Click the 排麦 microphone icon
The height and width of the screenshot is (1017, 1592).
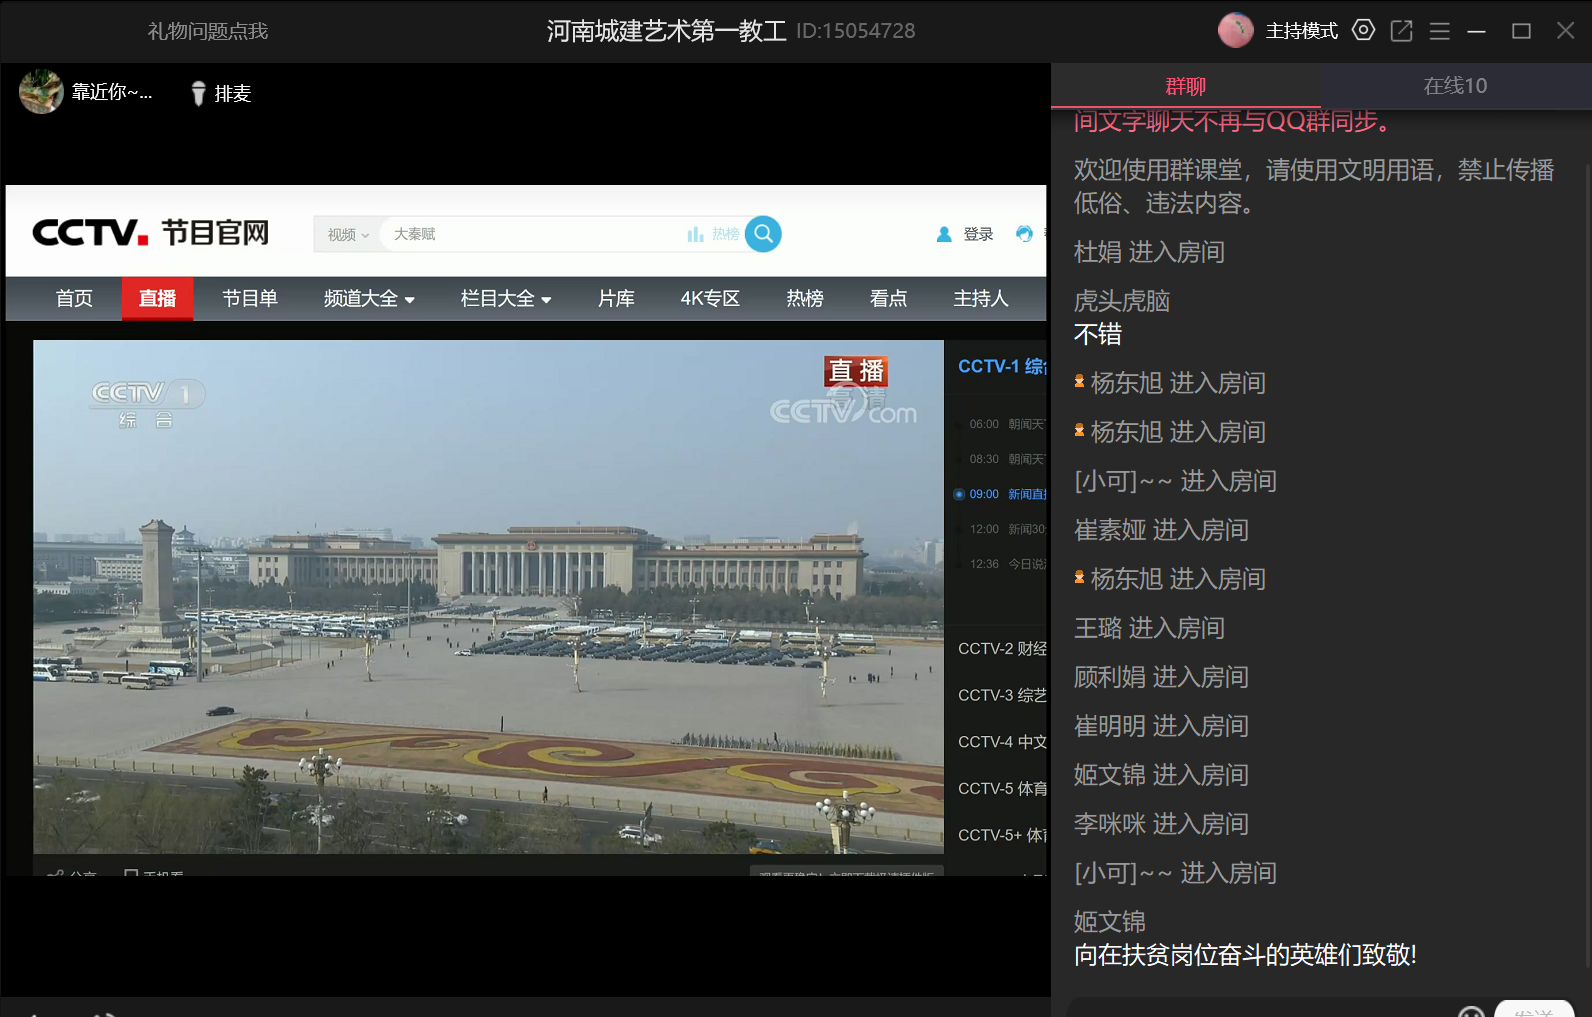pyautogui.click(x=198, y=93)
